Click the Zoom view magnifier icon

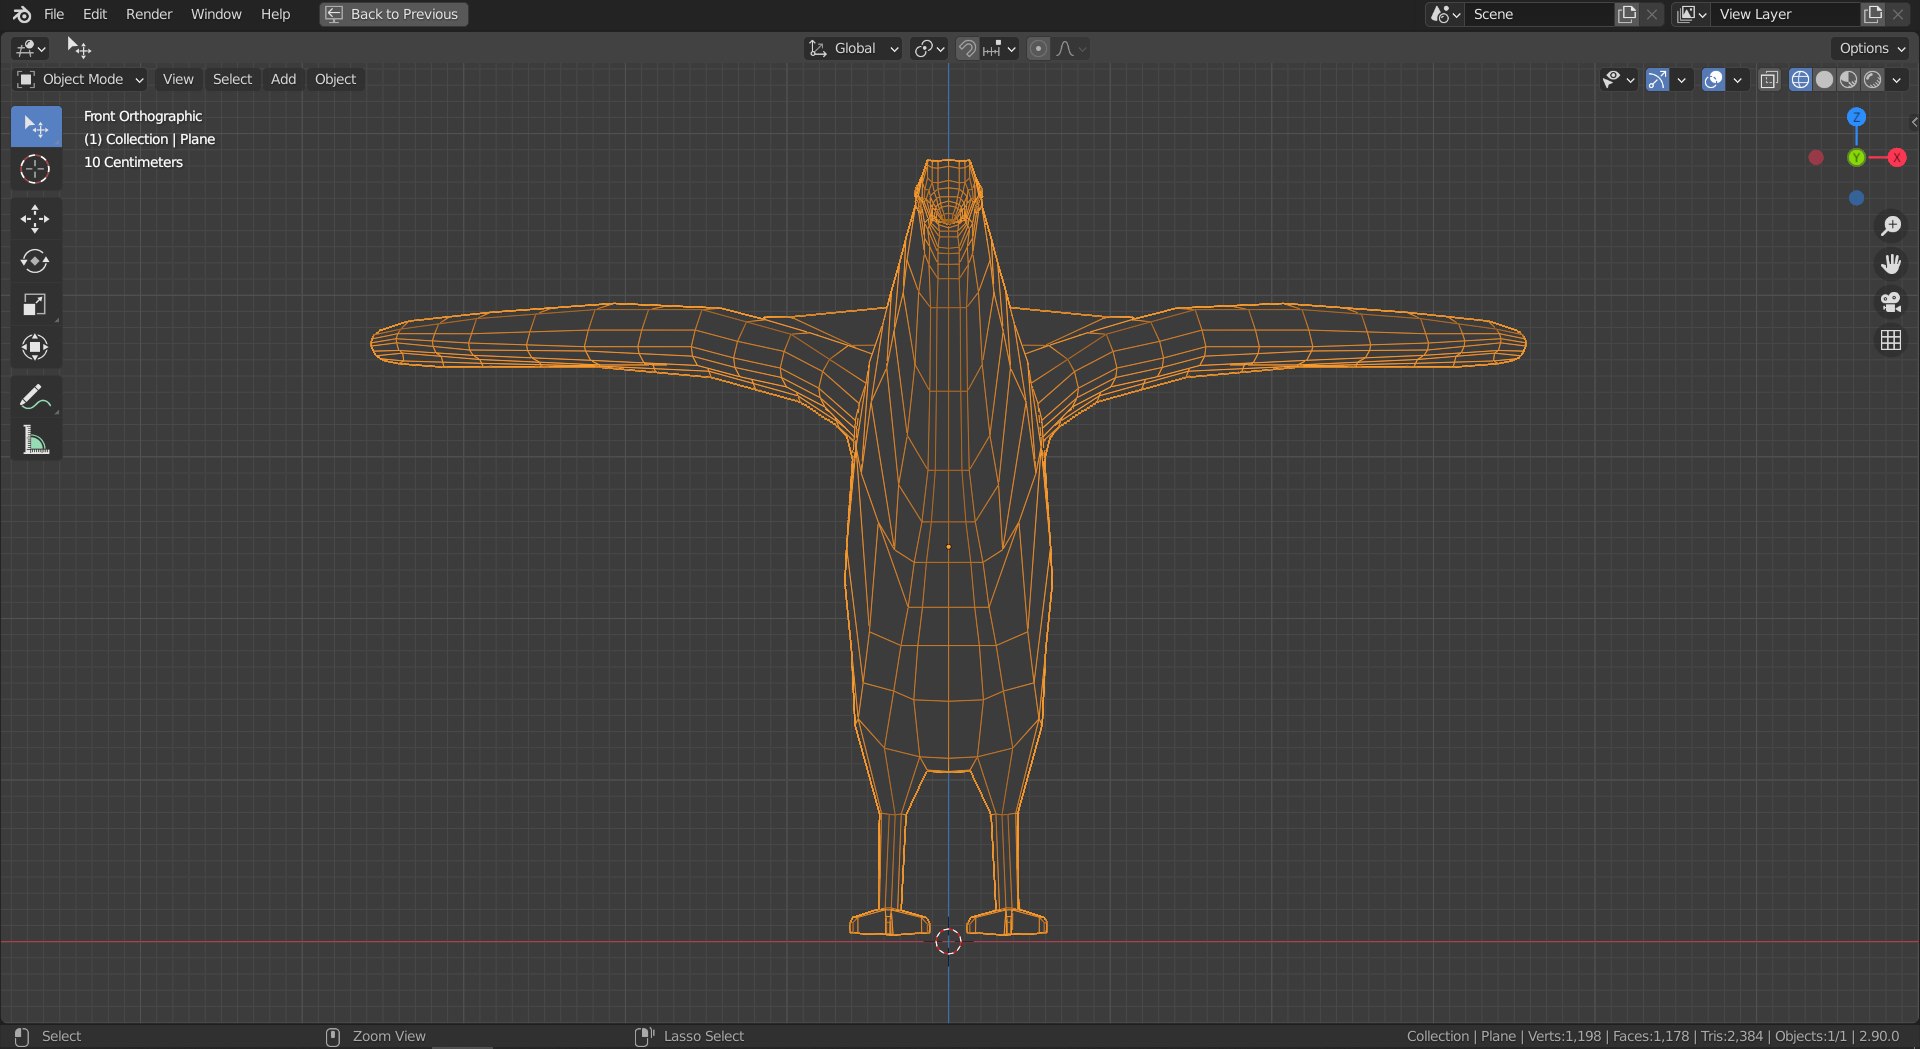coord(1890,226)
